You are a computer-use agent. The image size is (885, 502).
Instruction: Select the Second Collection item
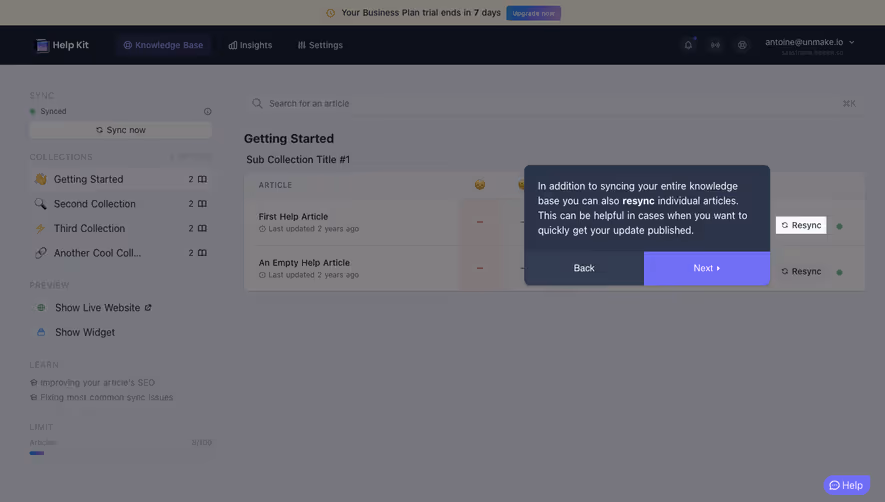[120, 204]
